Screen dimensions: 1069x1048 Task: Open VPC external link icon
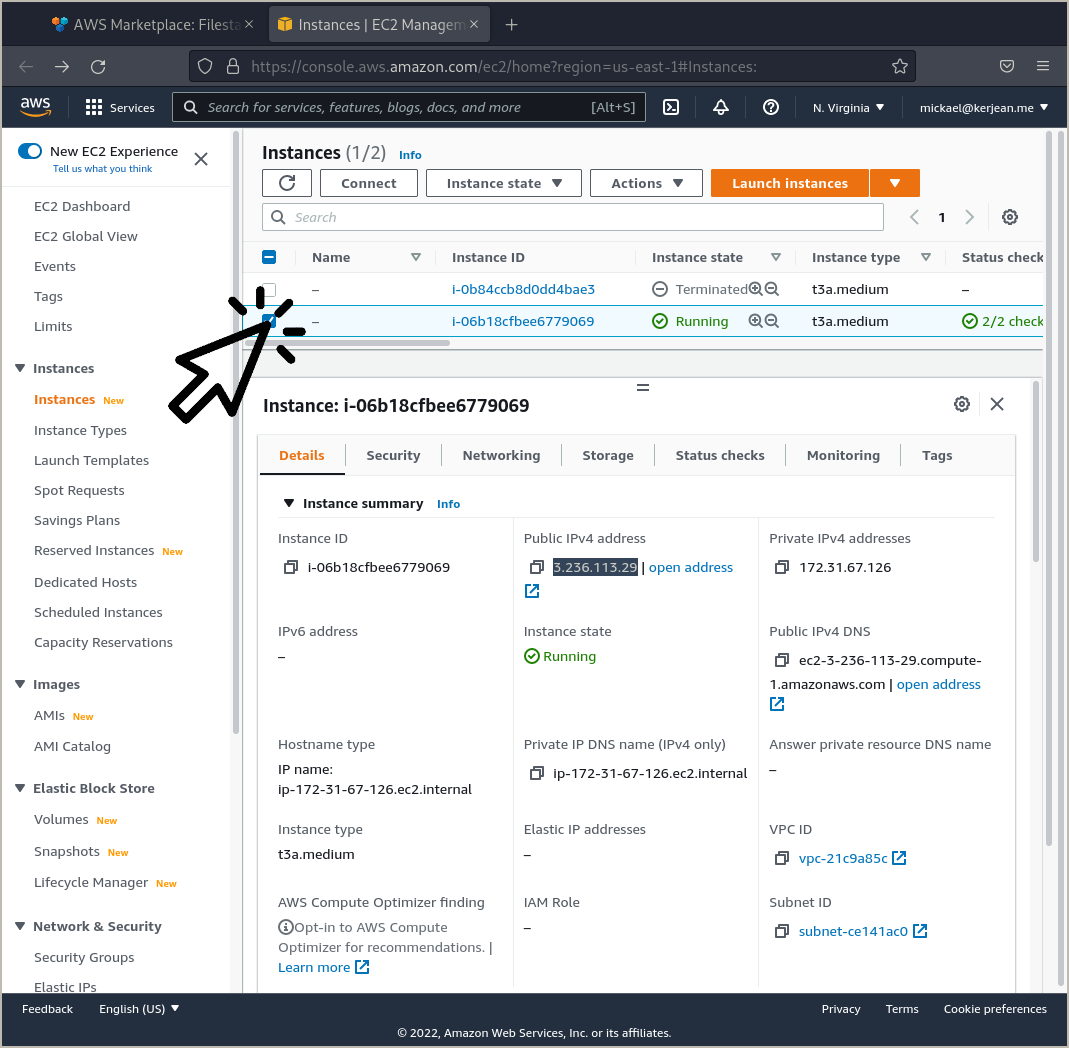coord(899,858)
